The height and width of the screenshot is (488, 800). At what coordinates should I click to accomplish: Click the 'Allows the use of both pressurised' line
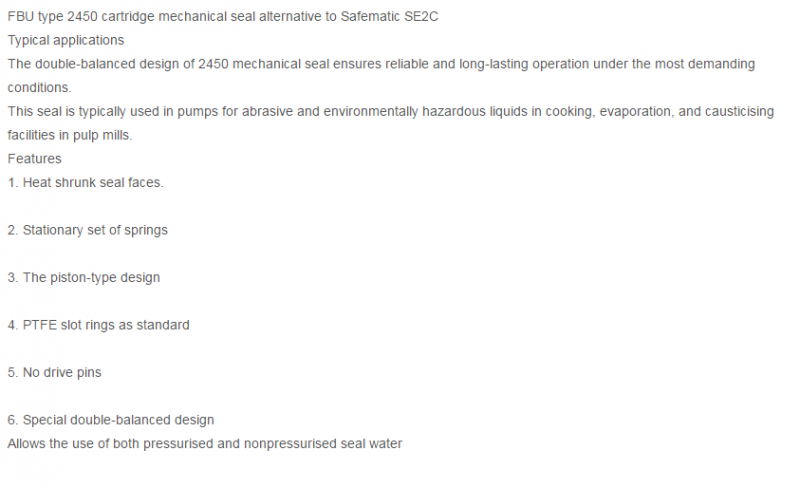click(205, 444)
